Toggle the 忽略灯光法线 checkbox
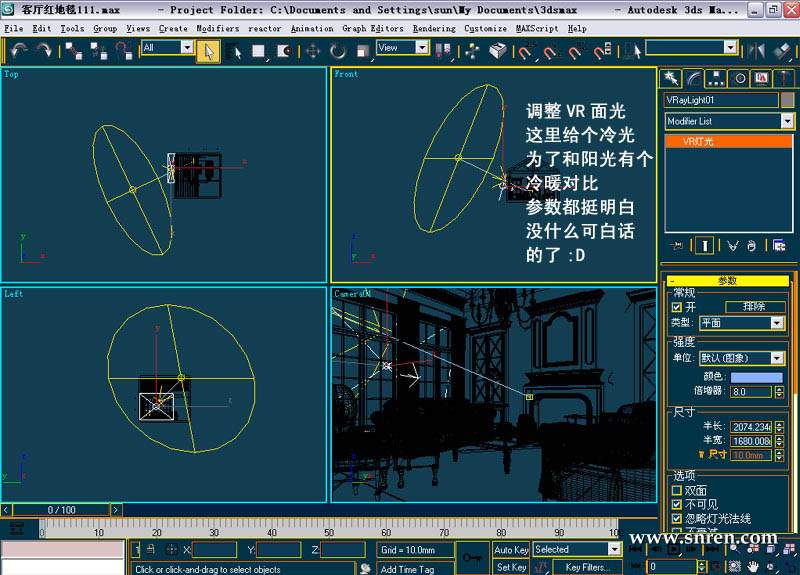This screenshot has width=800, height=575. click(x=677, y=518)
